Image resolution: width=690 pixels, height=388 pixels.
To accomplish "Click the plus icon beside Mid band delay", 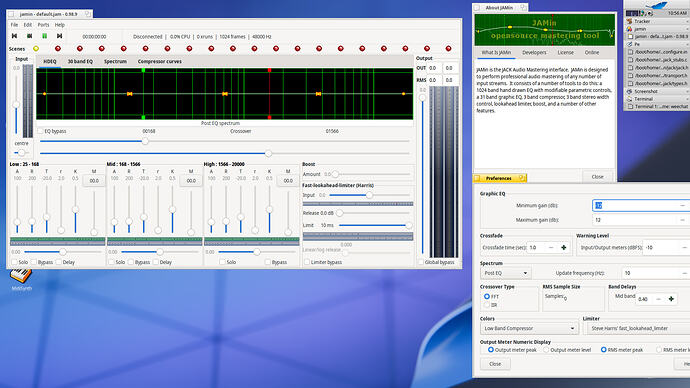I will [671, 299].
